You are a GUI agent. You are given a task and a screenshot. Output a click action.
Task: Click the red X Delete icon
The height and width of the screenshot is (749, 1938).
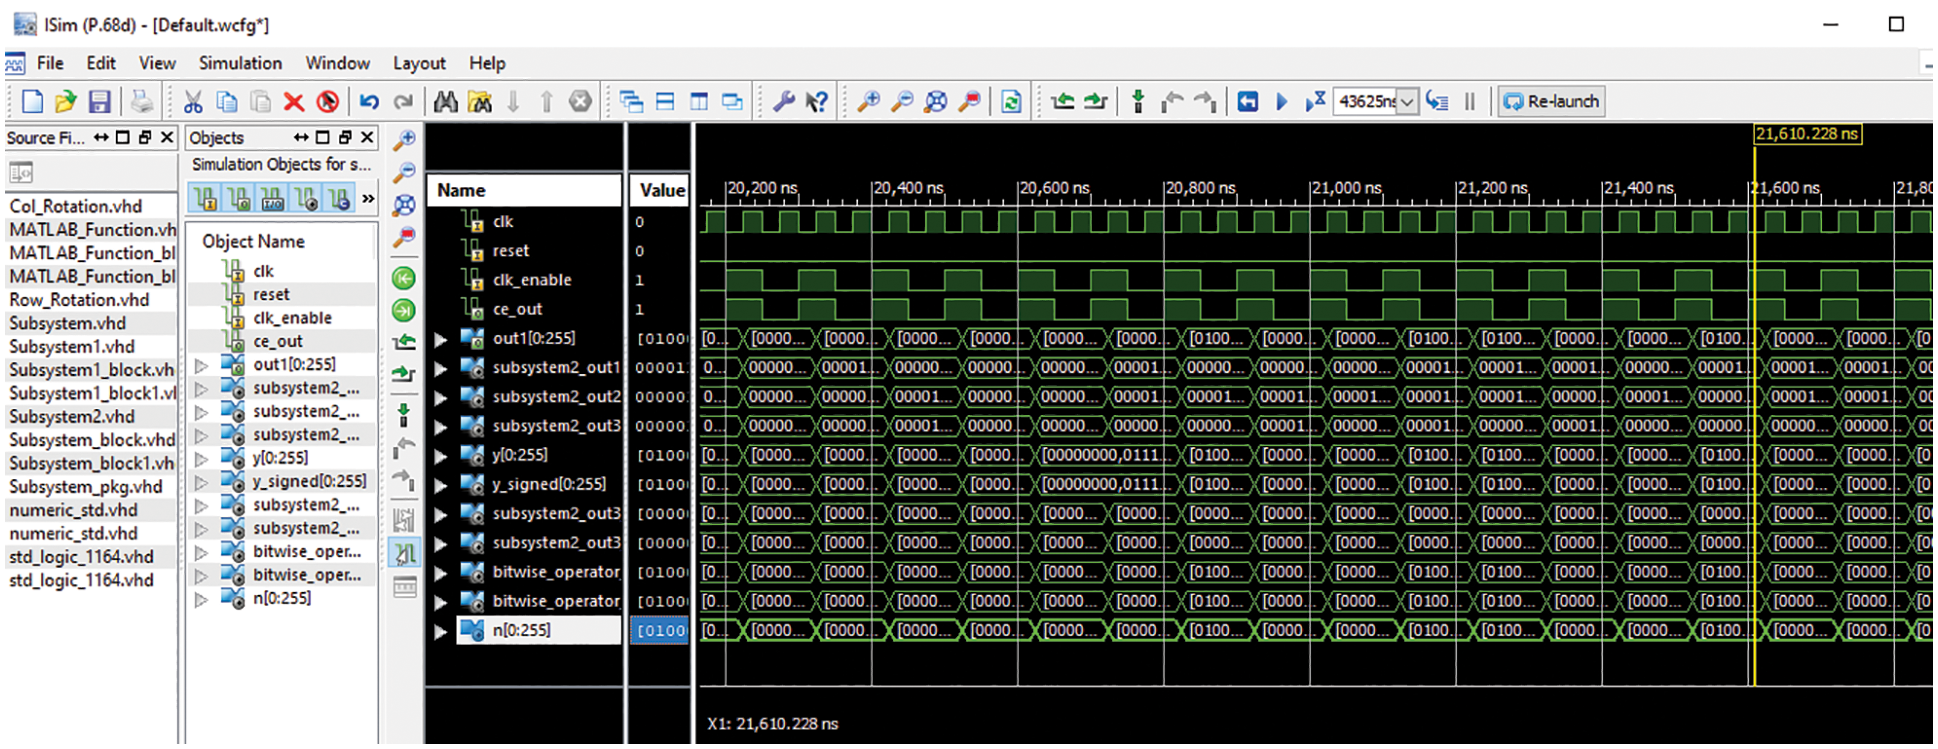293,101
